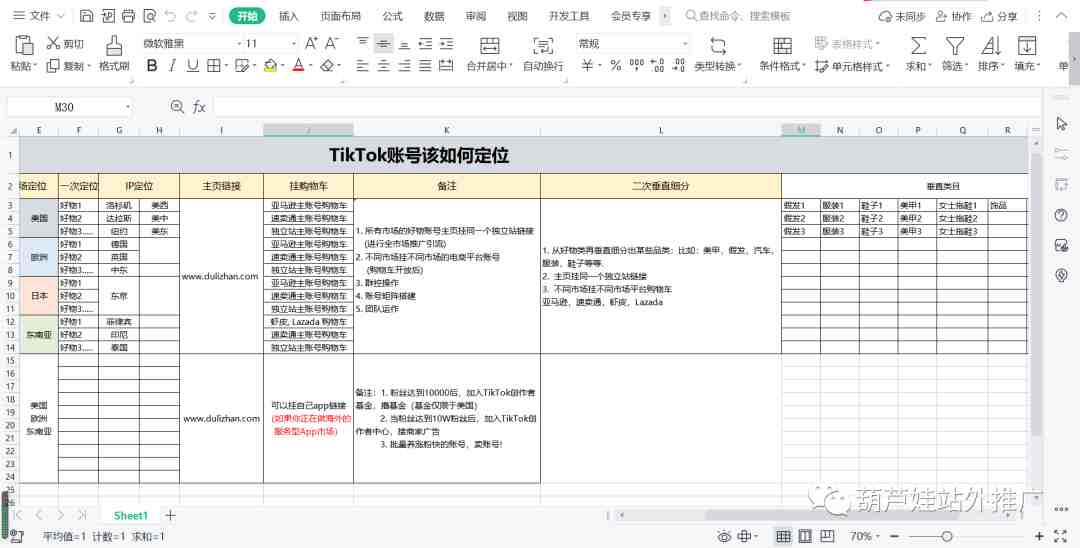Toggle bottom vertical alignment
The image size is (1080, 548).
(404, 43)
